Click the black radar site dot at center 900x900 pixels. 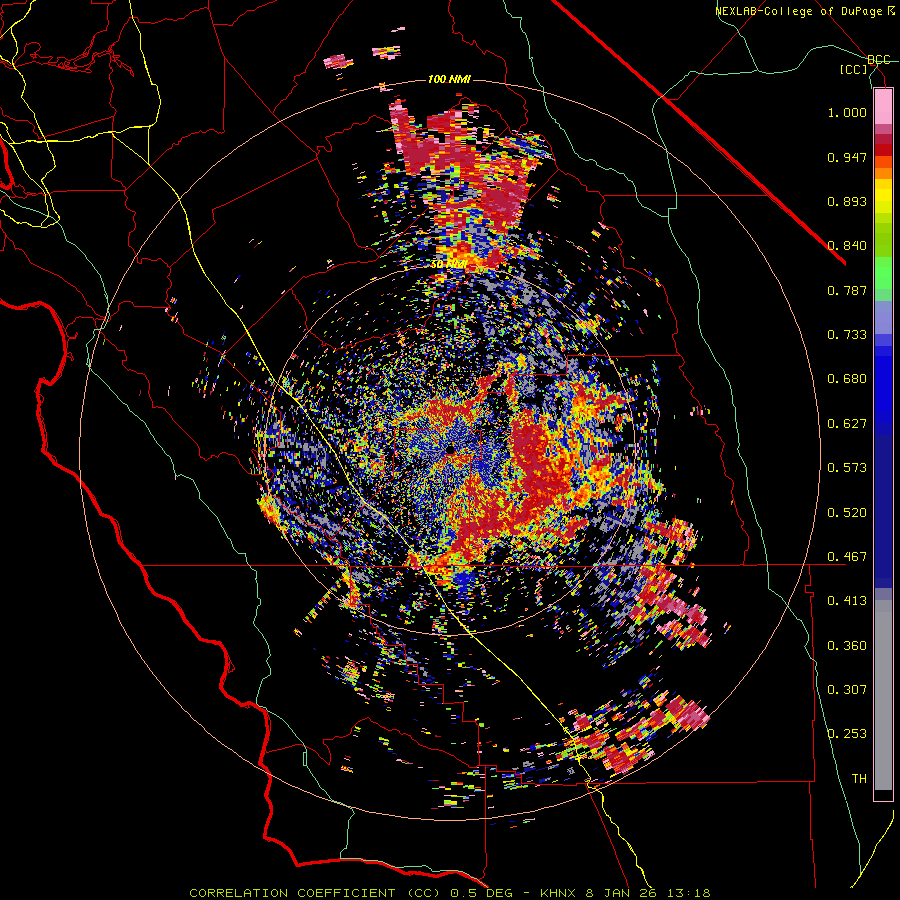(x=451, y=450)
